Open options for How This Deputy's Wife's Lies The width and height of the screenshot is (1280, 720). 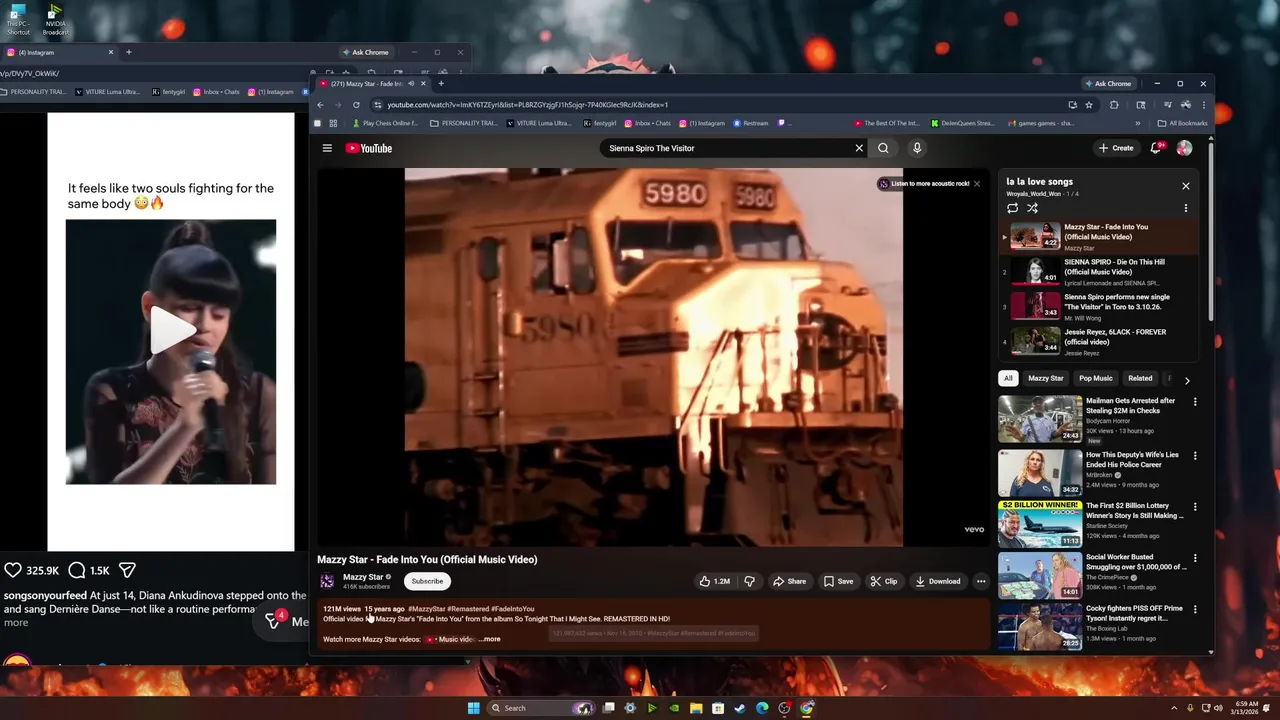1195,456
